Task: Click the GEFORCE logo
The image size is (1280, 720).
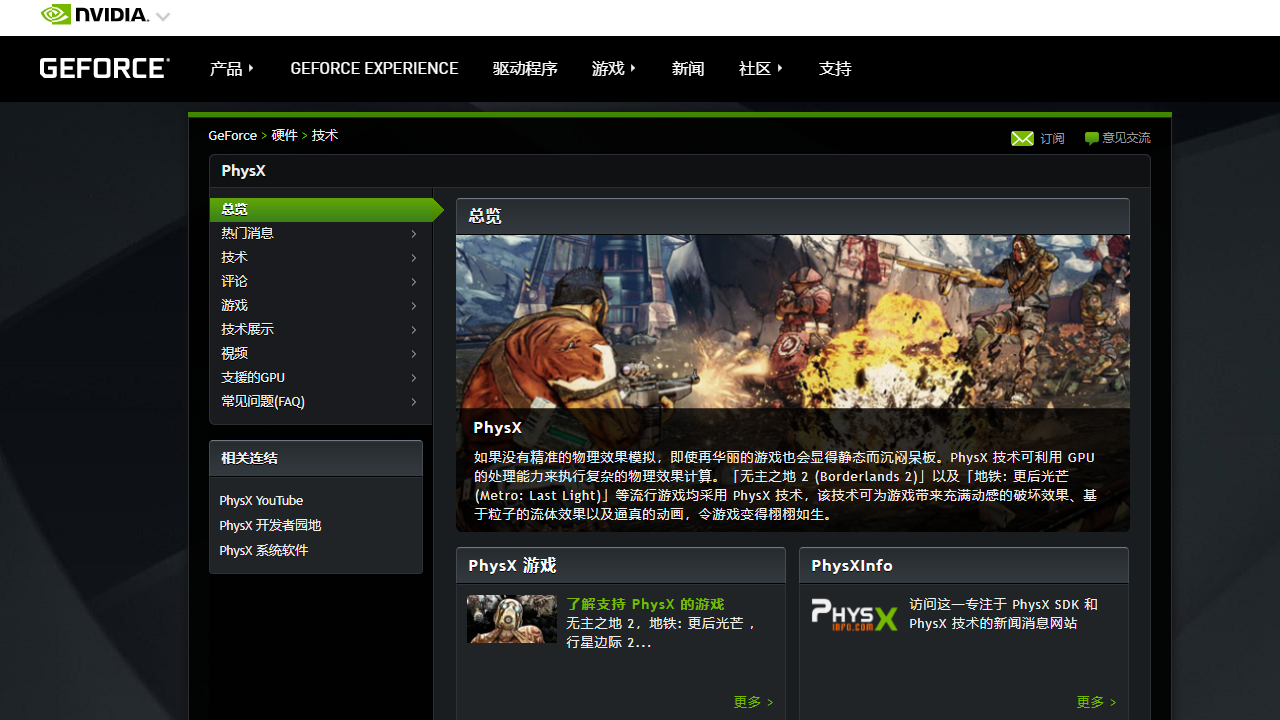Action: pyautogui.click(x=103, y=67)
